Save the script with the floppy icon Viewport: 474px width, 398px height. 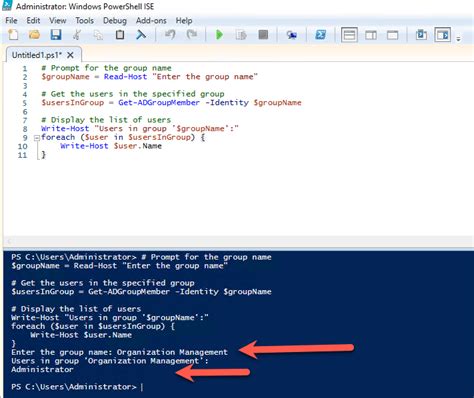pos(56,35)
